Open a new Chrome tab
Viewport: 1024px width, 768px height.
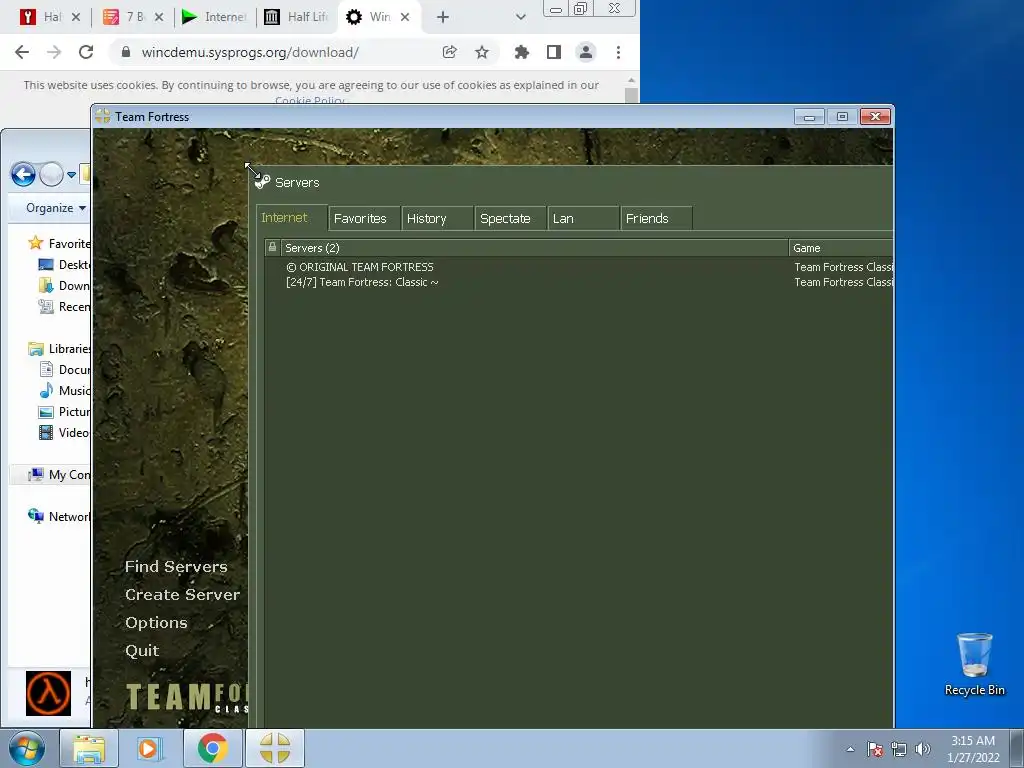(x=443, y=17)
